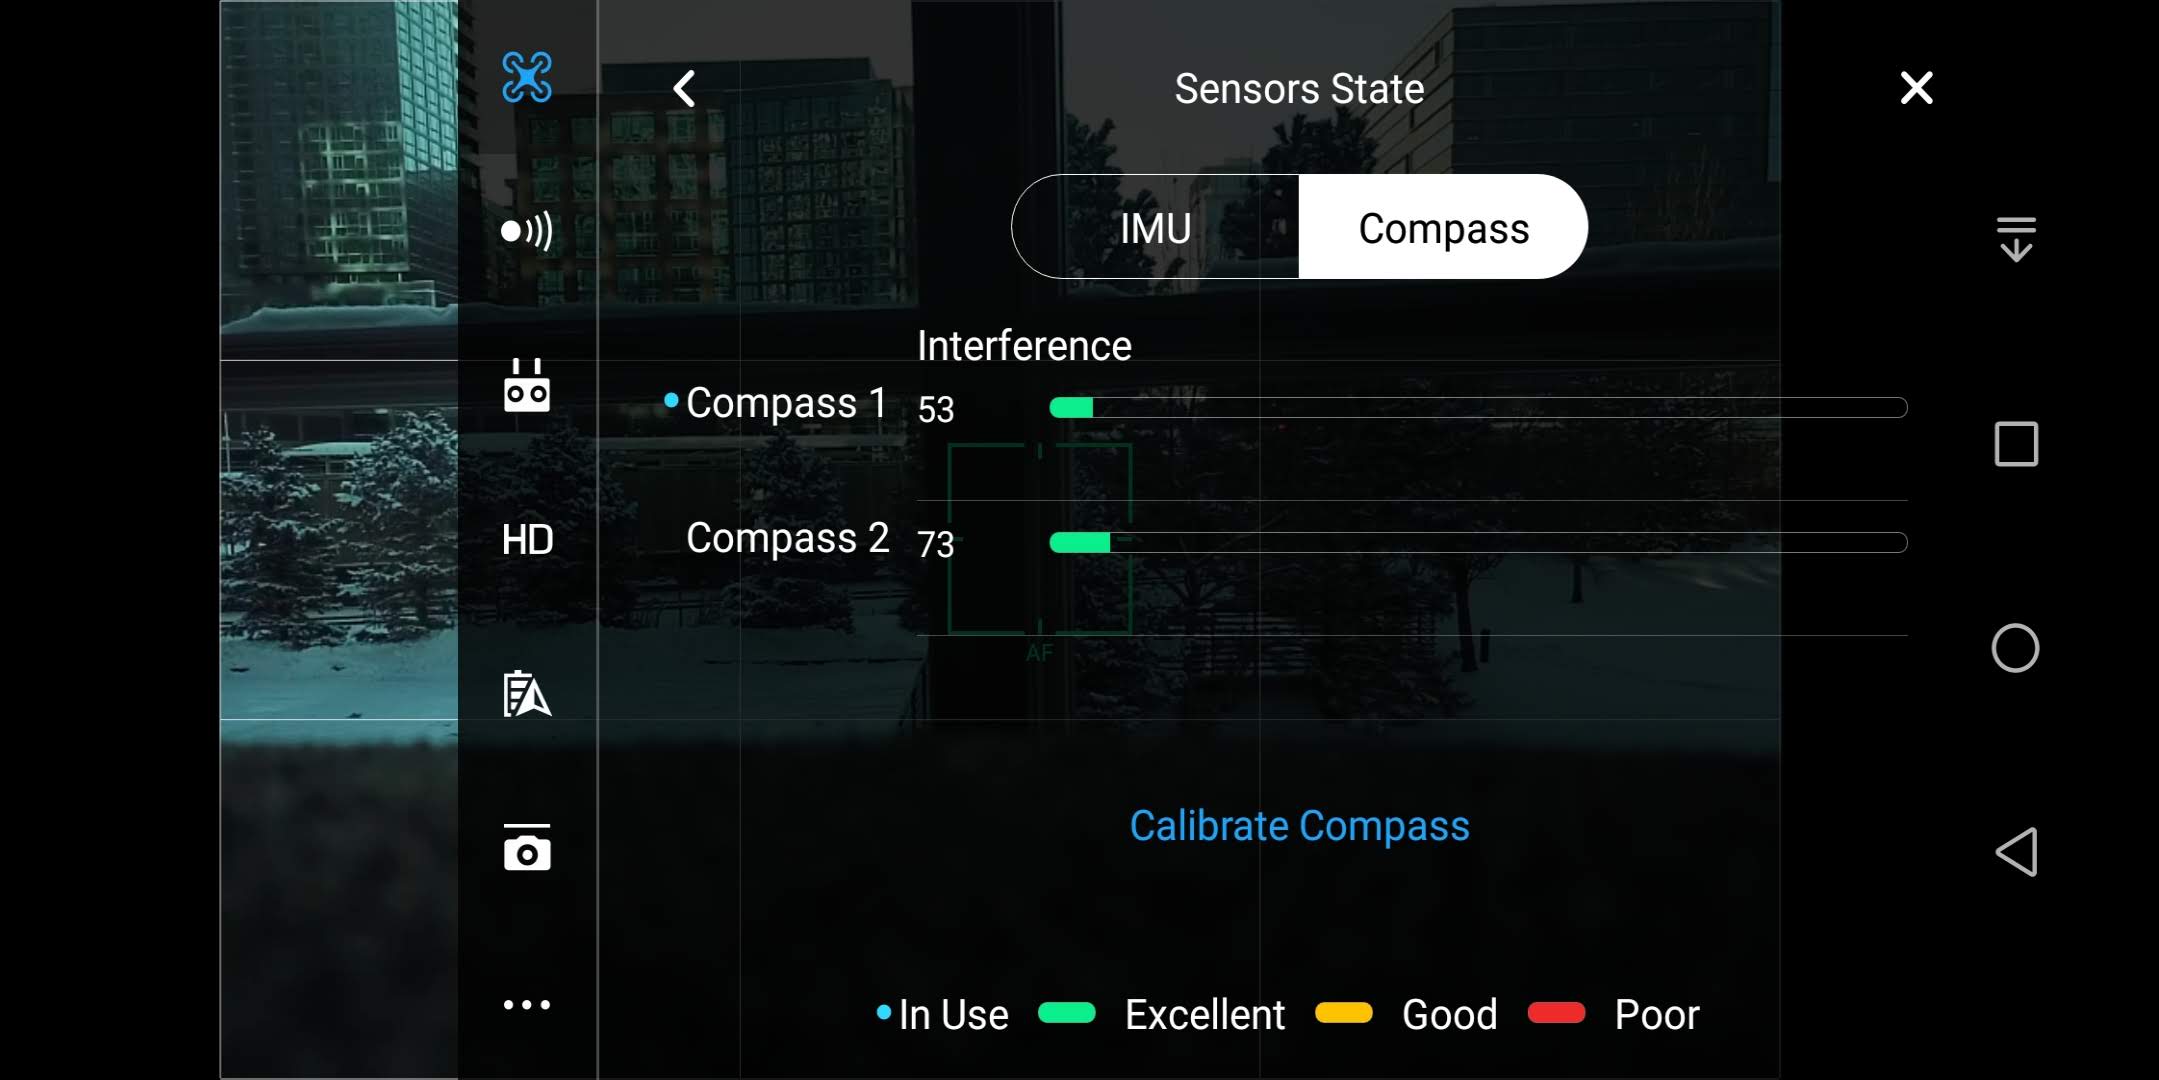Switch to the IMU tab
Viewport: 2159px width, 1080px height.
click(x=1155, y=228)
